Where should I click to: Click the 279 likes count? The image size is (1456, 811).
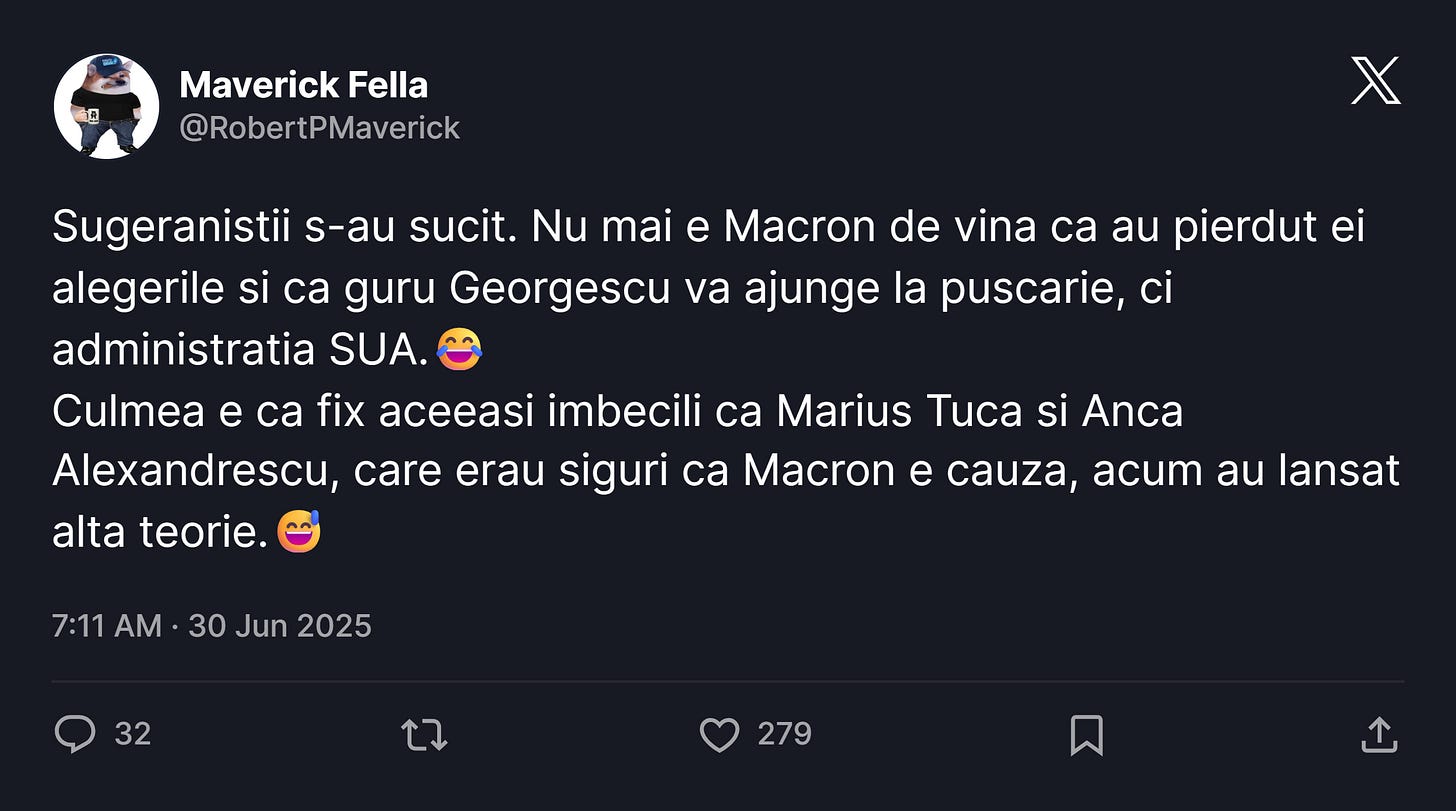point(785,735)
